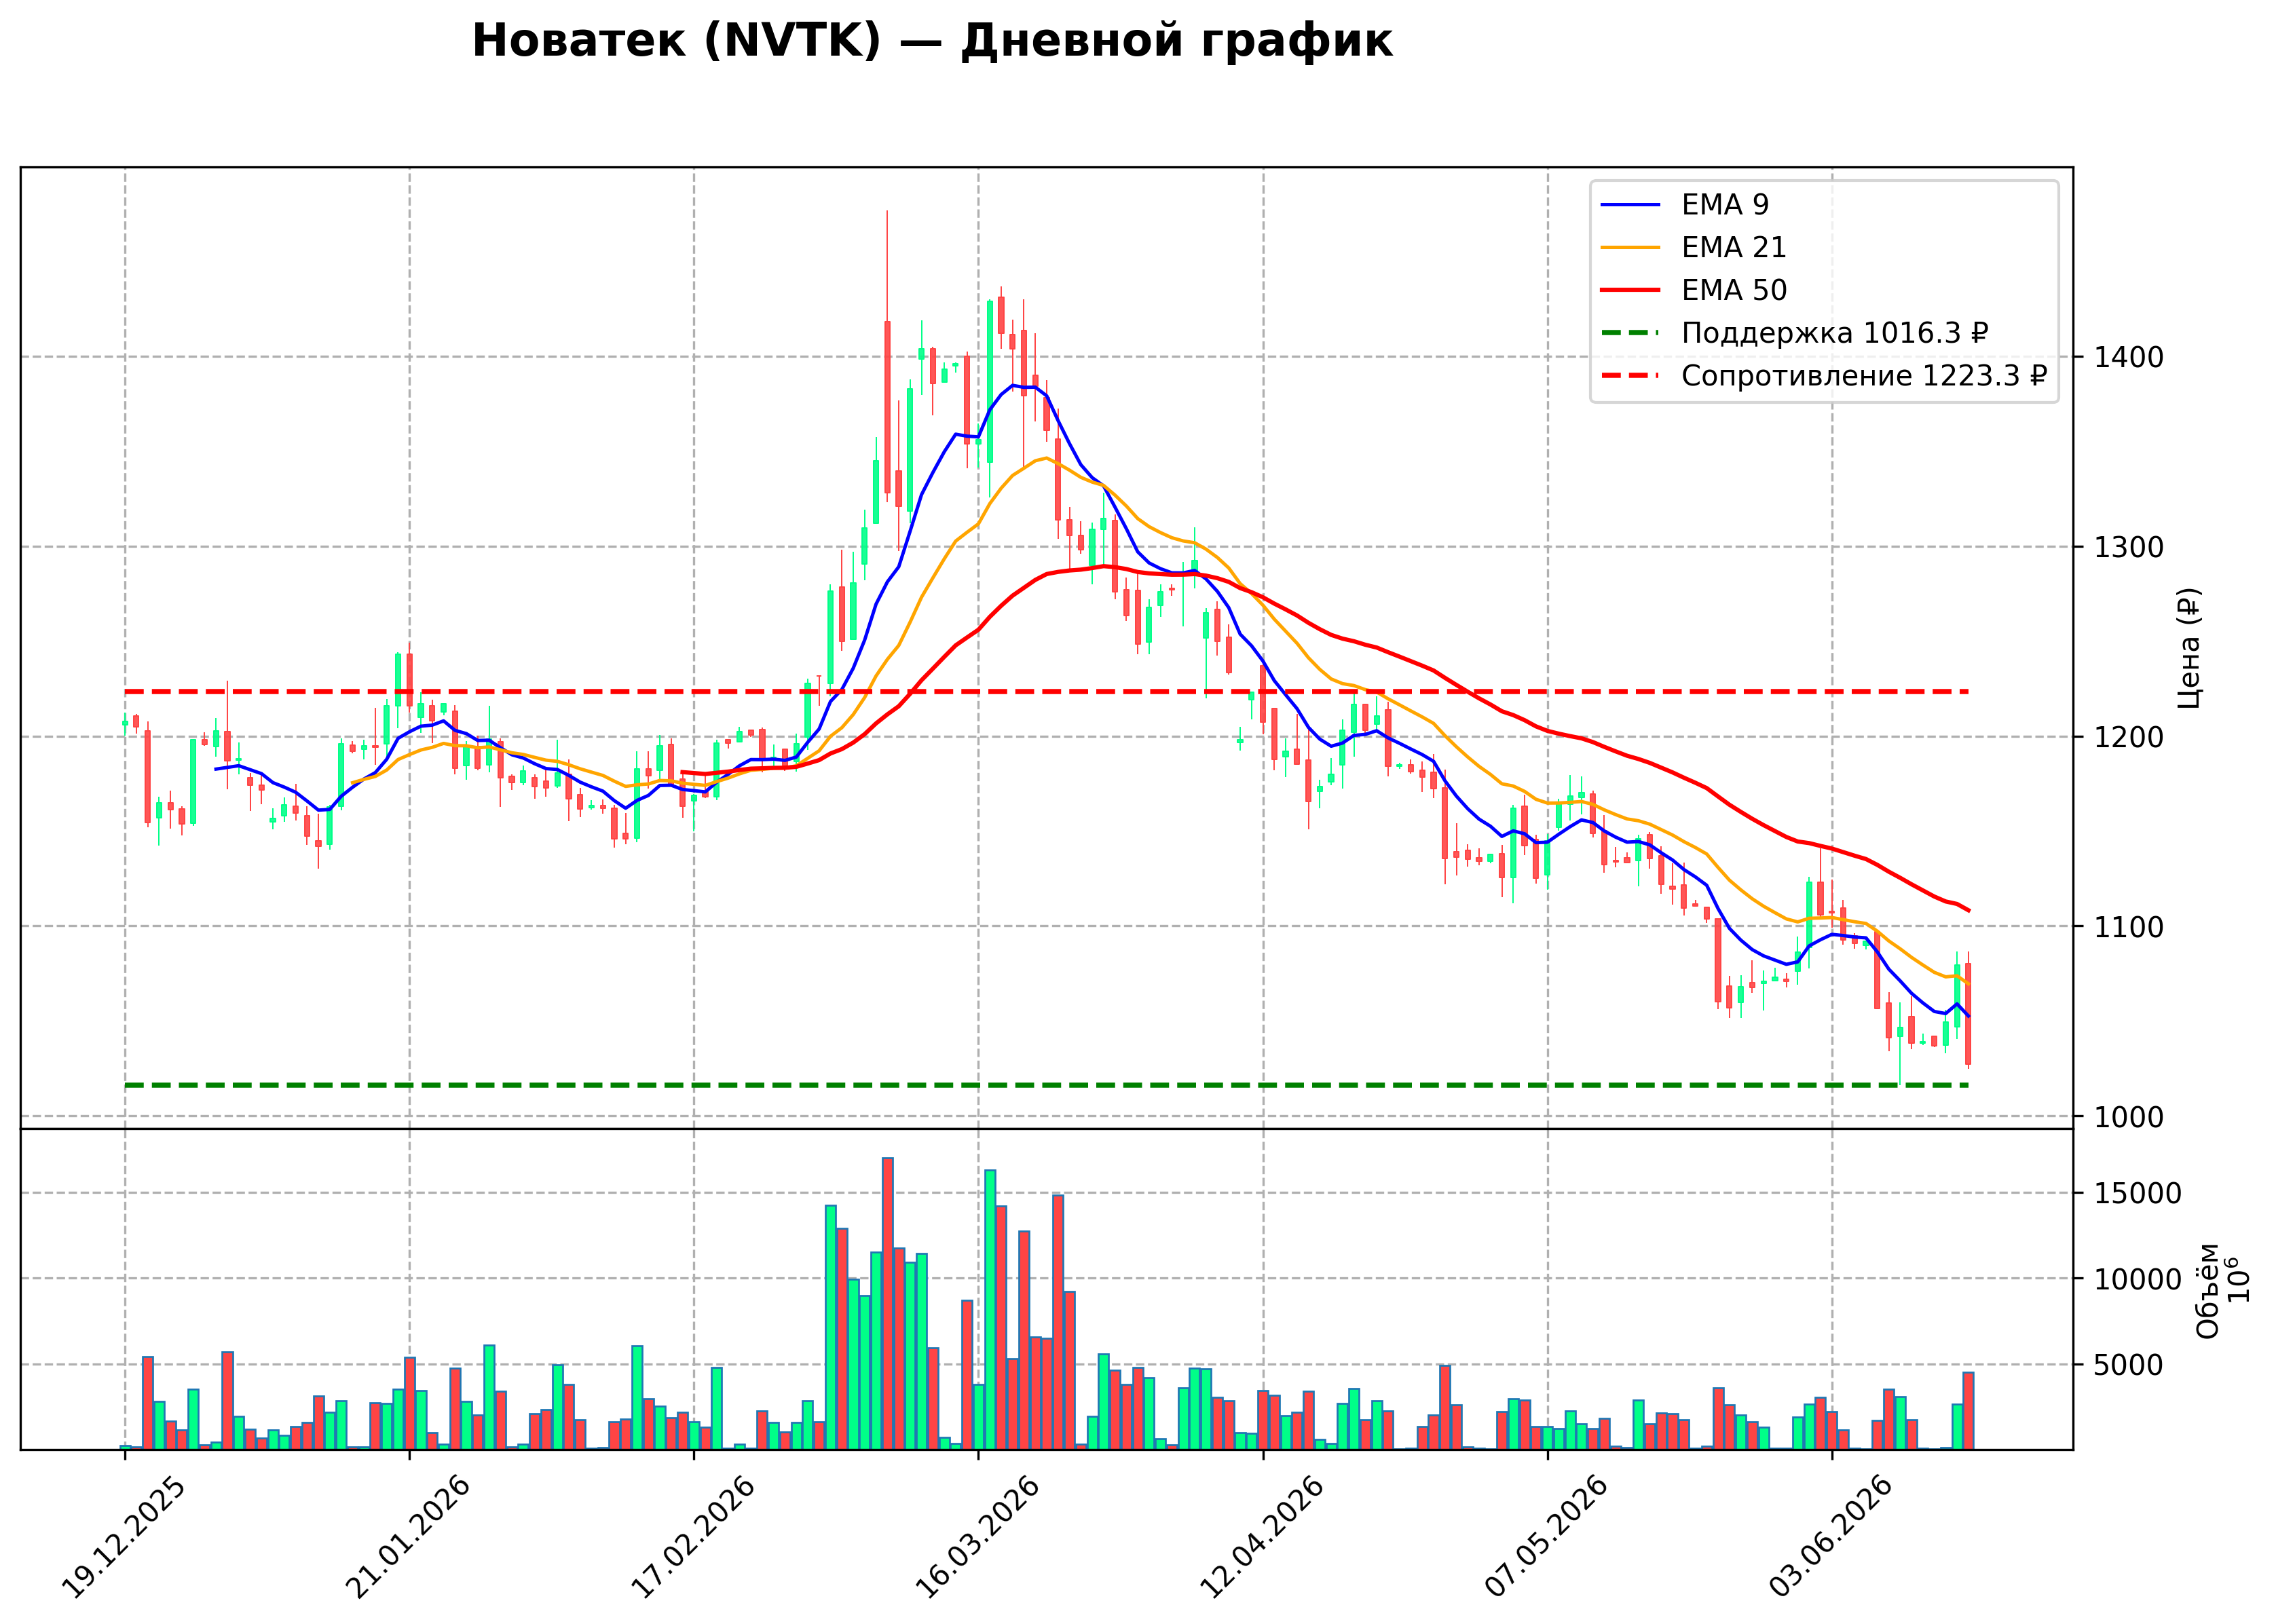Click the 21.01.2026 date label
The height and width of the screenshot is (1624, 2276).
(x=407, y=1538)
